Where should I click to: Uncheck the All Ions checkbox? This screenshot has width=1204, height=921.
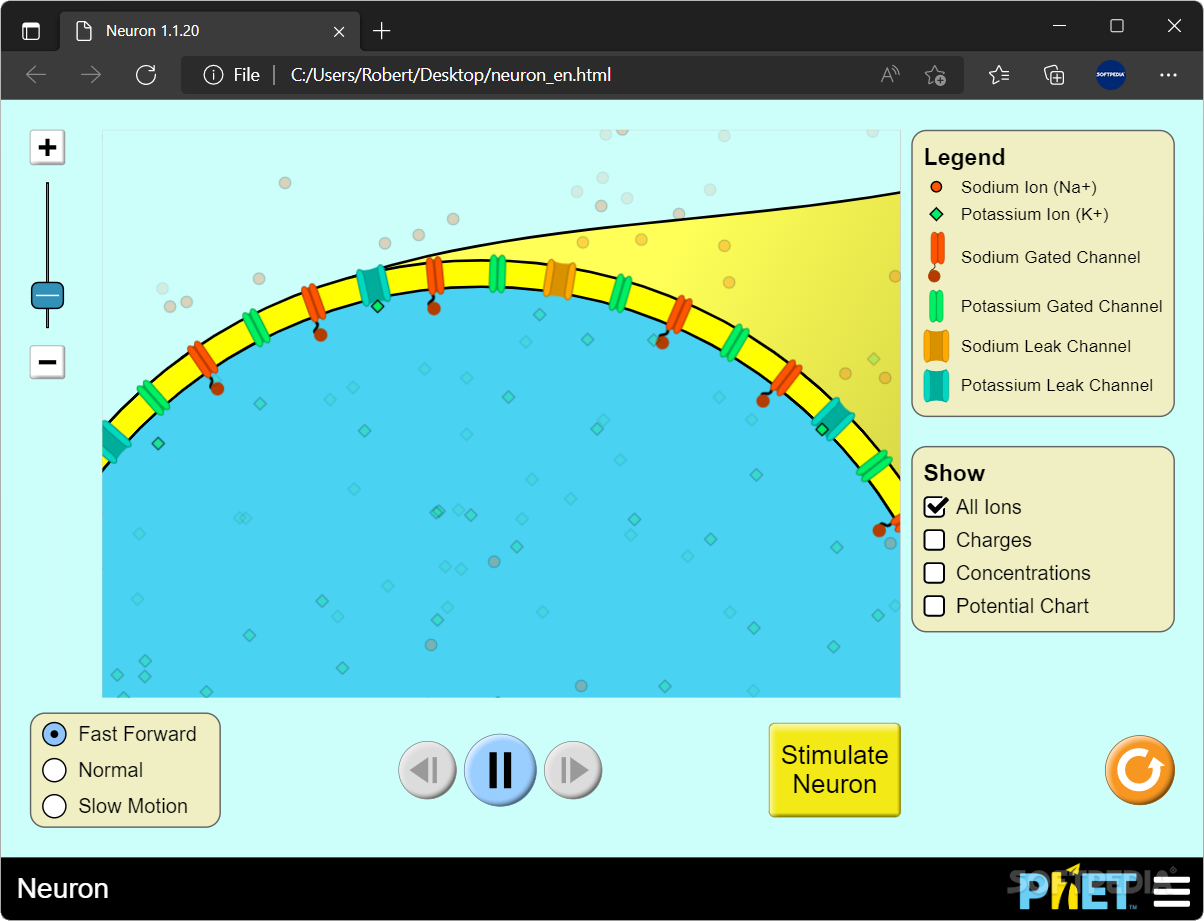pos(935,507)
